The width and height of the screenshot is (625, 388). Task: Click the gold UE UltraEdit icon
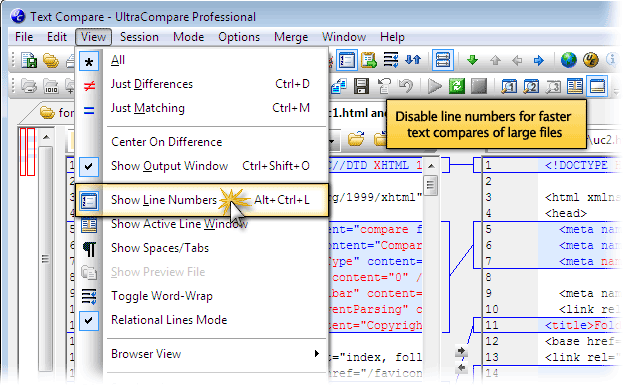pos(590,60)
